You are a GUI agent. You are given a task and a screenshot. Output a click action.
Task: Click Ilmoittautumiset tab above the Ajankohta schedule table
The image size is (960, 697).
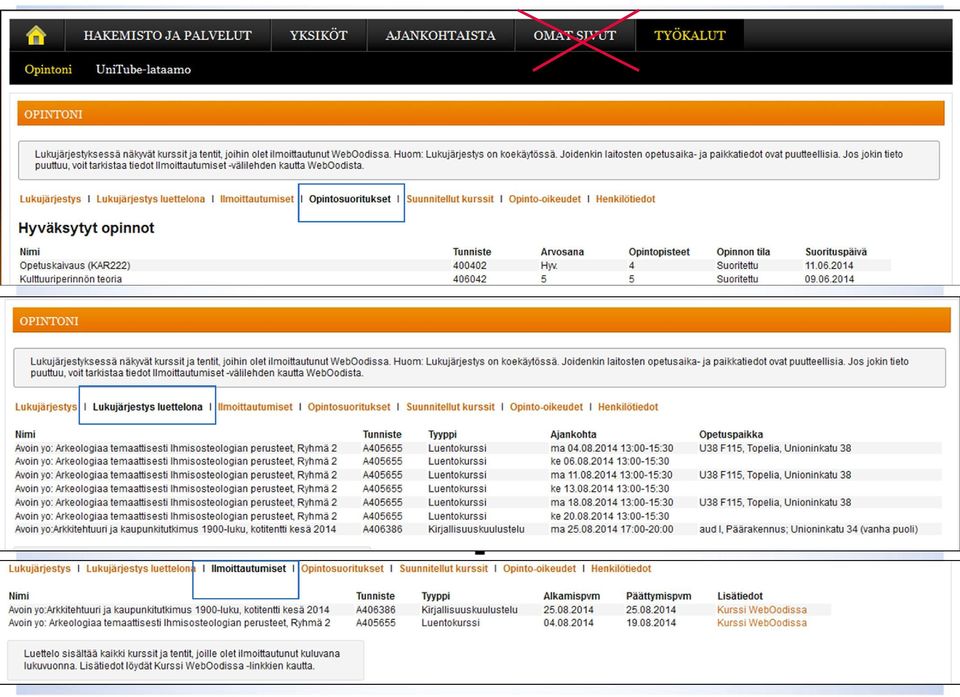[255, 407]
